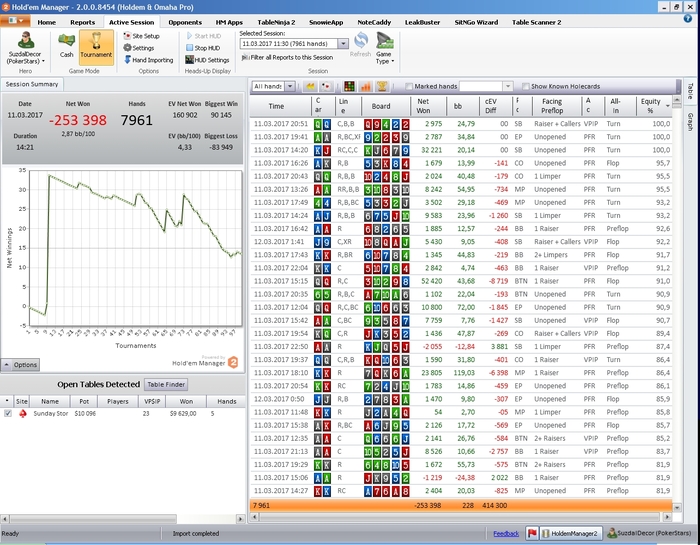Open HUD Settings
700x545 pixels.
point(207,60)
